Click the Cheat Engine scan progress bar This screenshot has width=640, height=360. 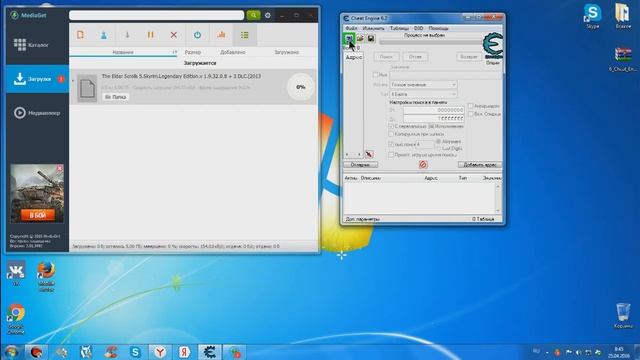click(x=431, y=42)
